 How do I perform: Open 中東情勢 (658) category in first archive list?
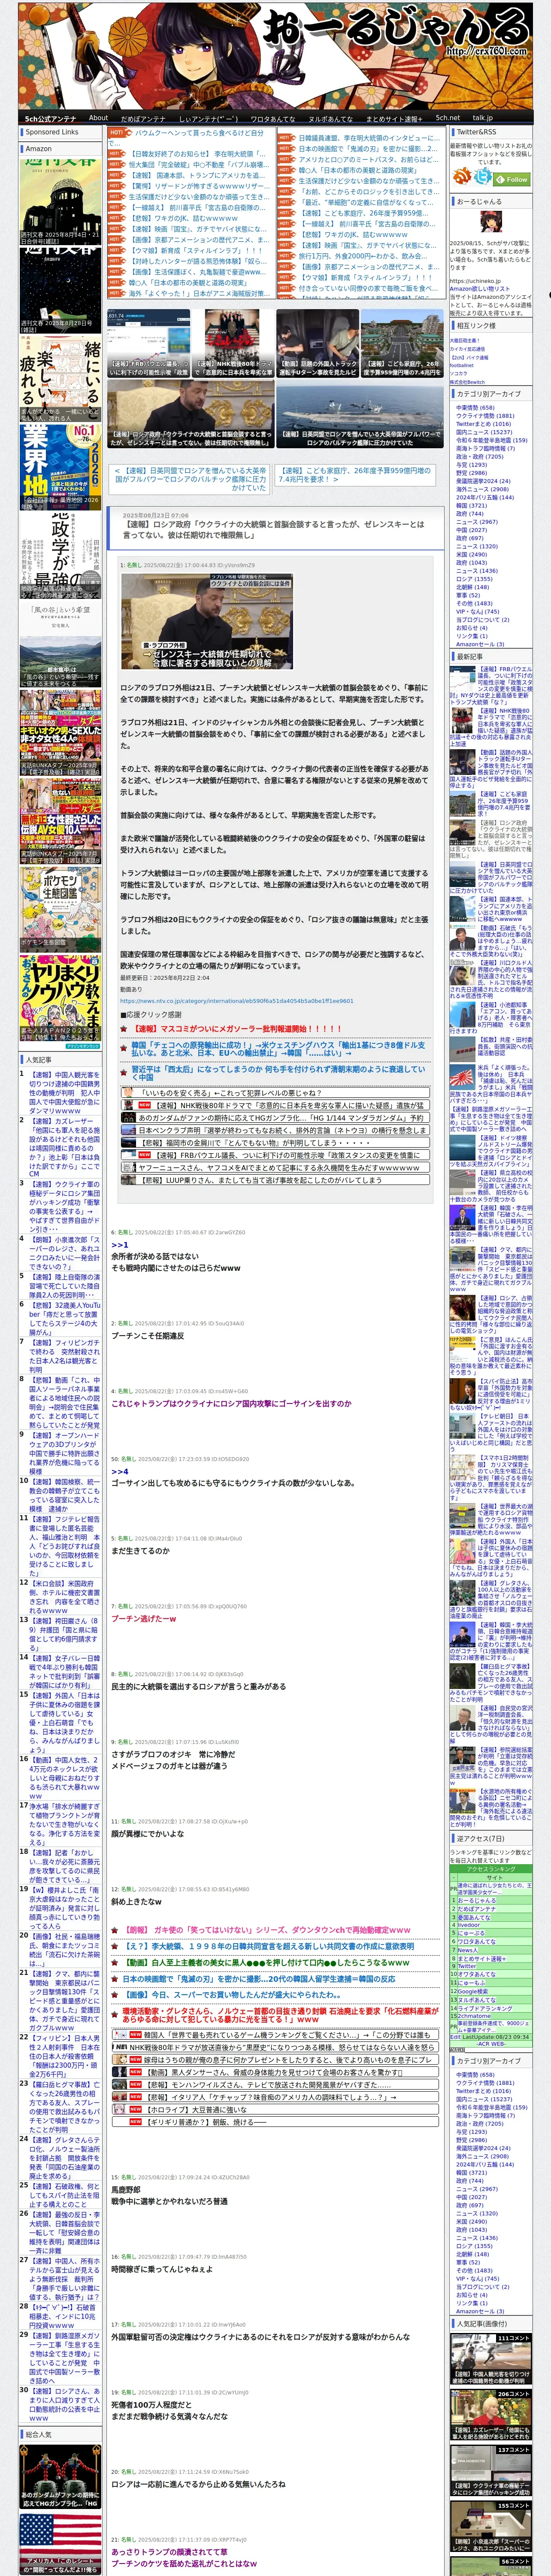[475, 407]
